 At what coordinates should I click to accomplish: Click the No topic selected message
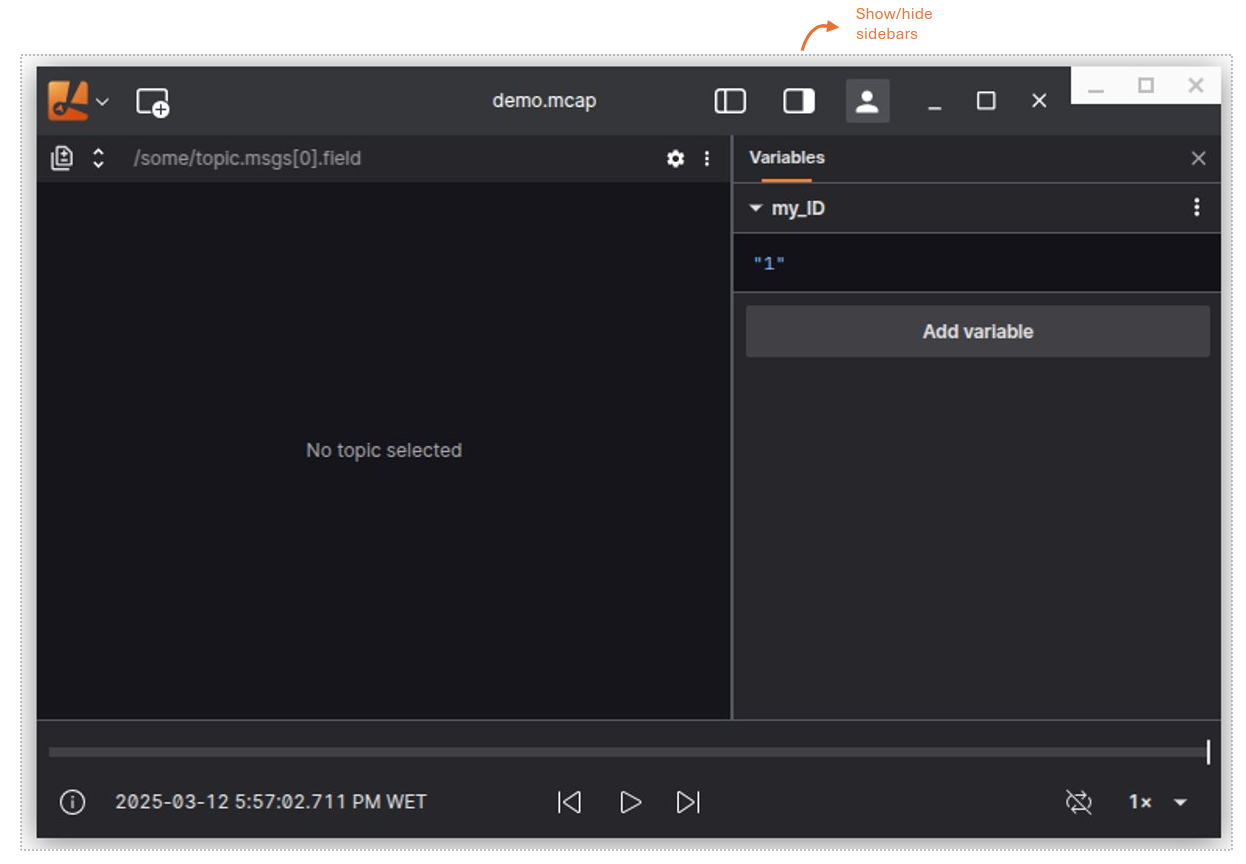[x=384, y=451]
